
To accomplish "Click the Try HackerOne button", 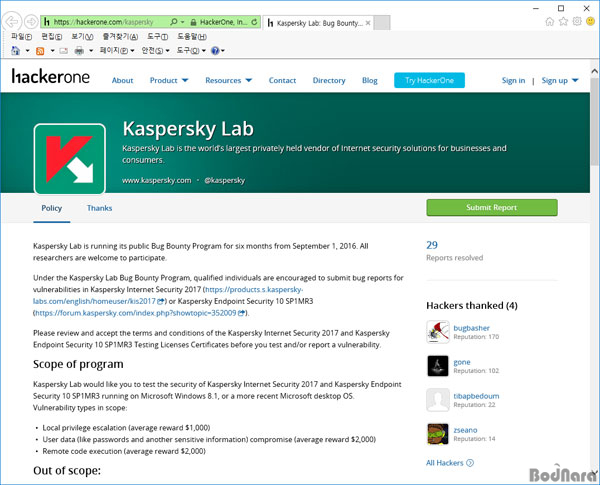I will 429,80.
